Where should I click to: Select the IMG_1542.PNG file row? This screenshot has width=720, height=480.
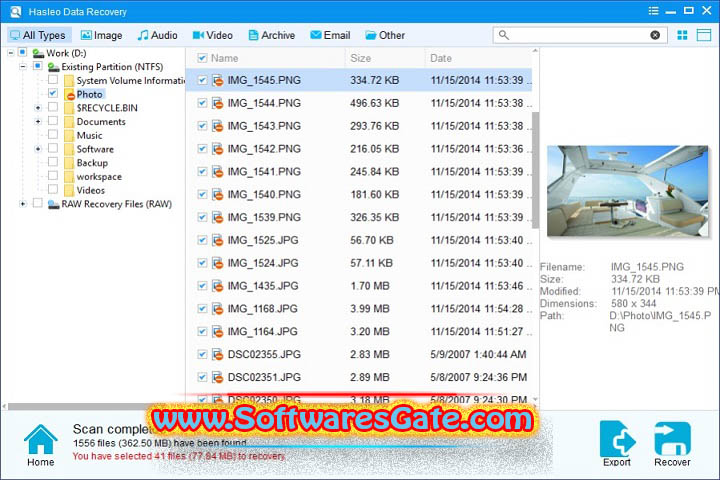tap(359, 149)
